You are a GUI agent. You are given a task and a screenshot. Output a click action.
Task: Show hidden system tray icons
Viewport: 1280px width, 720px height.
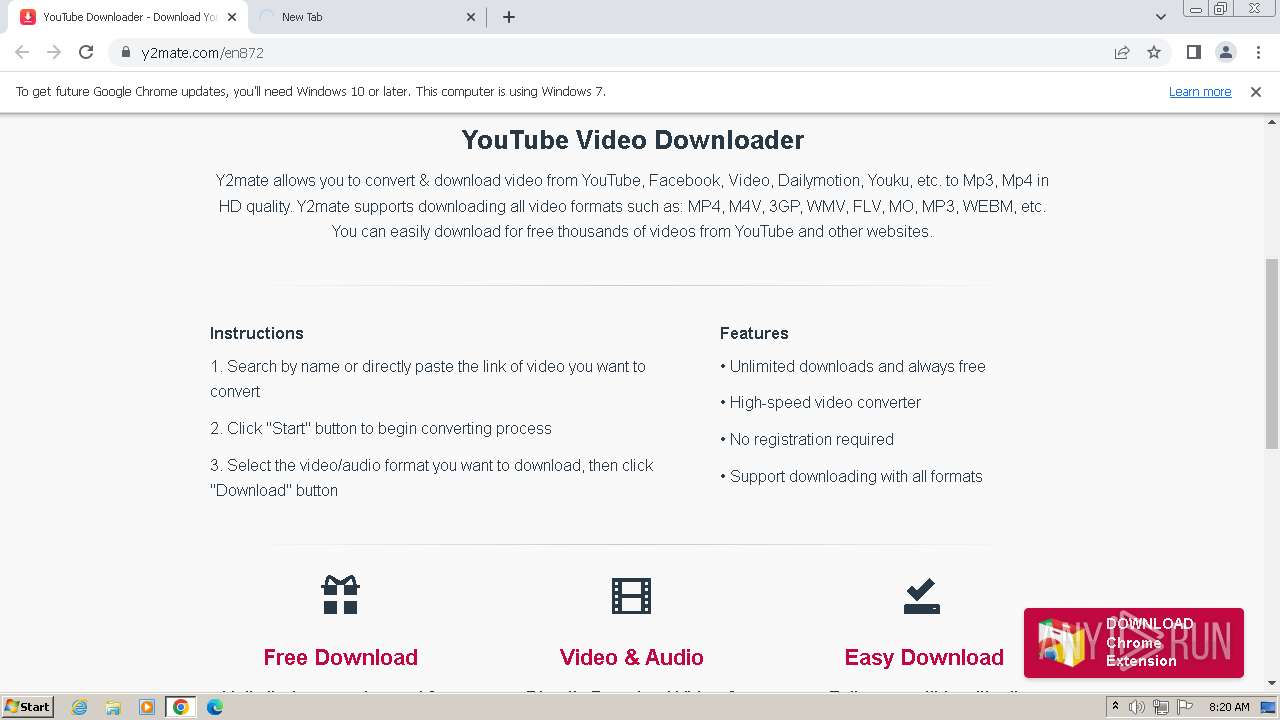click(x=1115, y=707)
